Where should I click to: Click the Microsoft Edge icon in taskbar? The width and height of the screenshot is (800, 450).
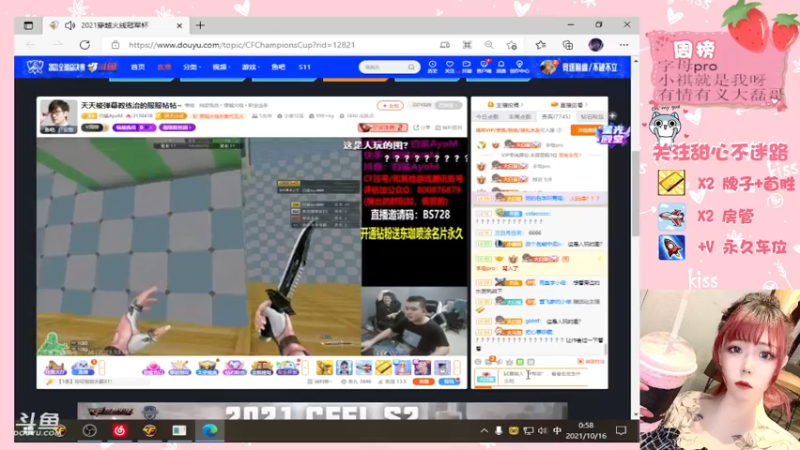(209, 431)
